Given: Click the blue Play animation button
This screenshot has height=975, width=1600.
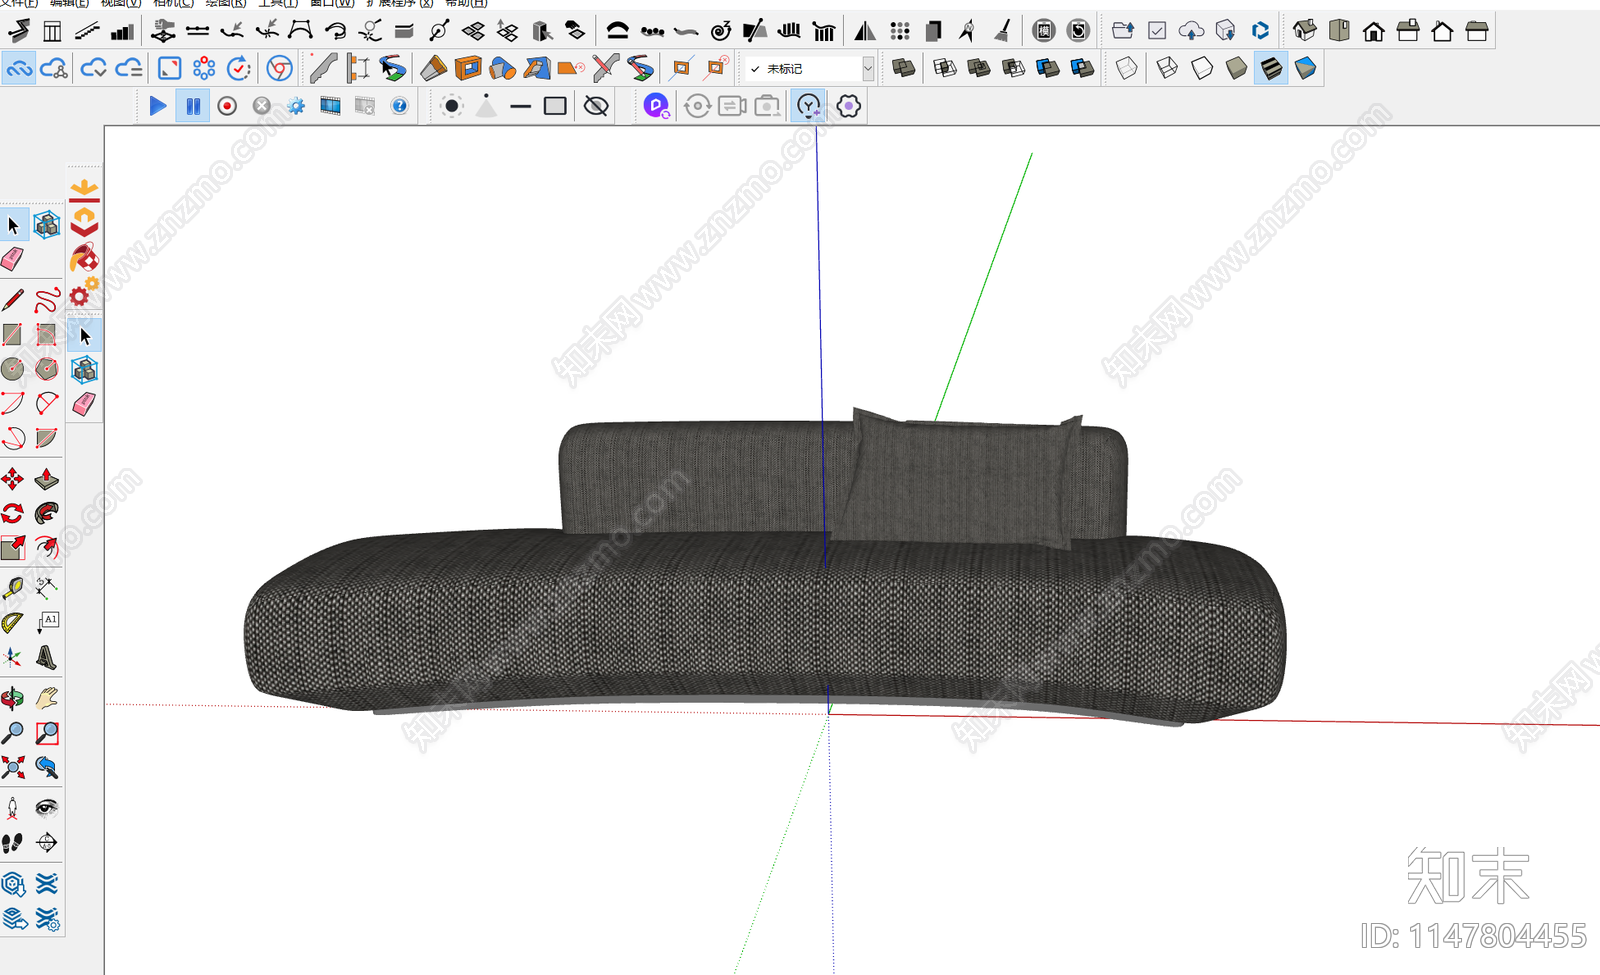Looking at the screenshot, I should (158, 106).
